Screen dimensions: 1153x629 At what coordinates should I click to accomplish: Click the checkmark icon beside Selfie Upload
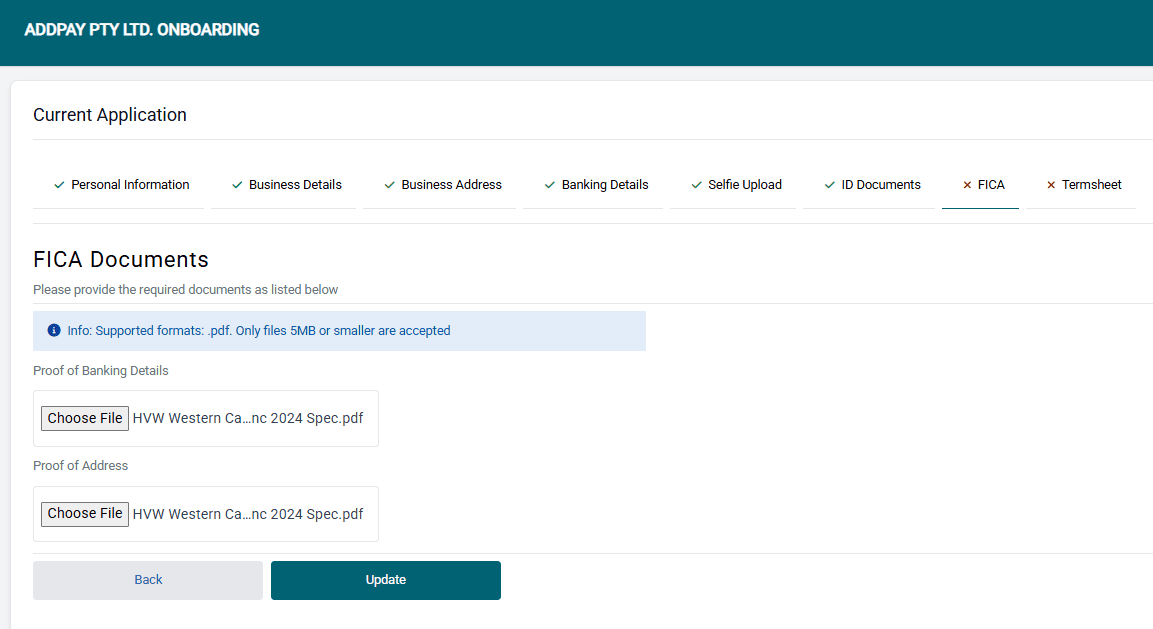click(697, 185)
